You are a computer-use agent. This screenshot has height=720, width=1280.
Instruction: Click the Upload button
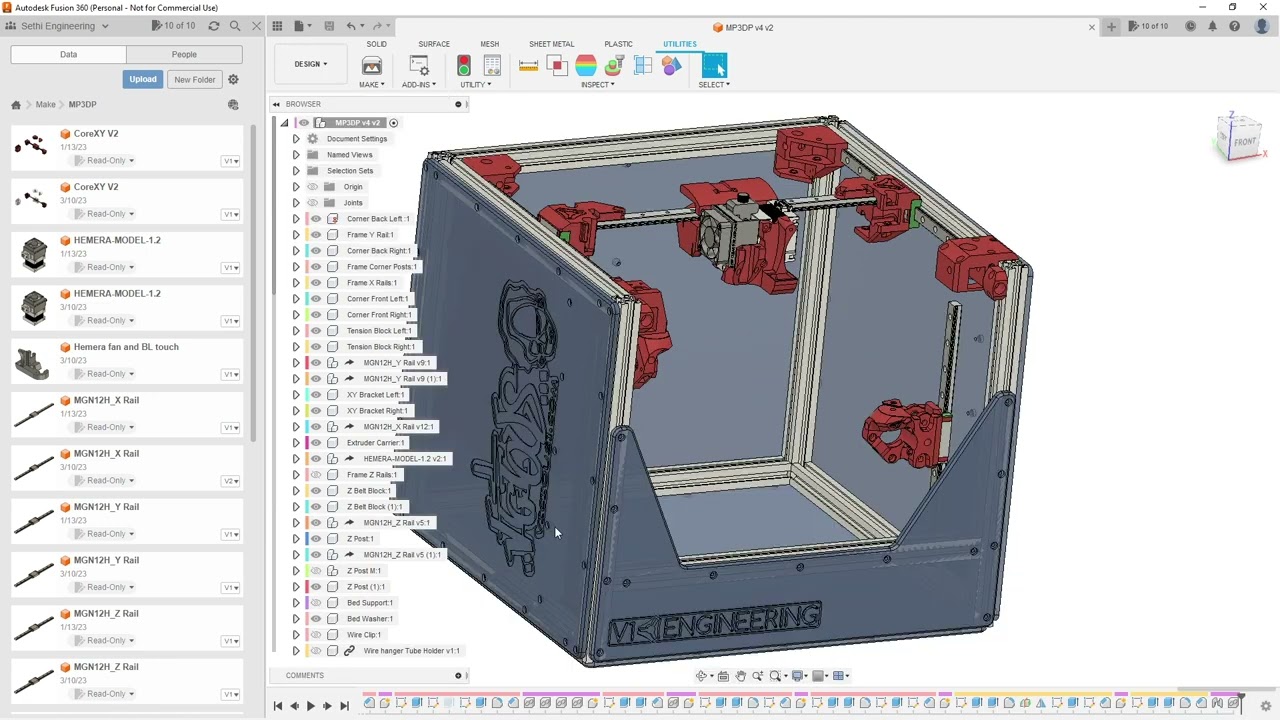coord(143,79)
